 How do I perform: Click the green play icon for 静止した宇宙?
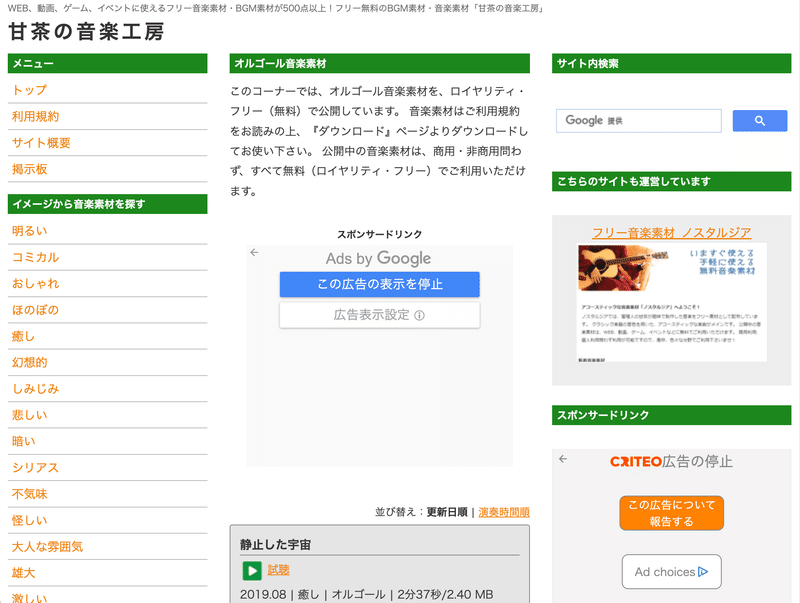252,571
